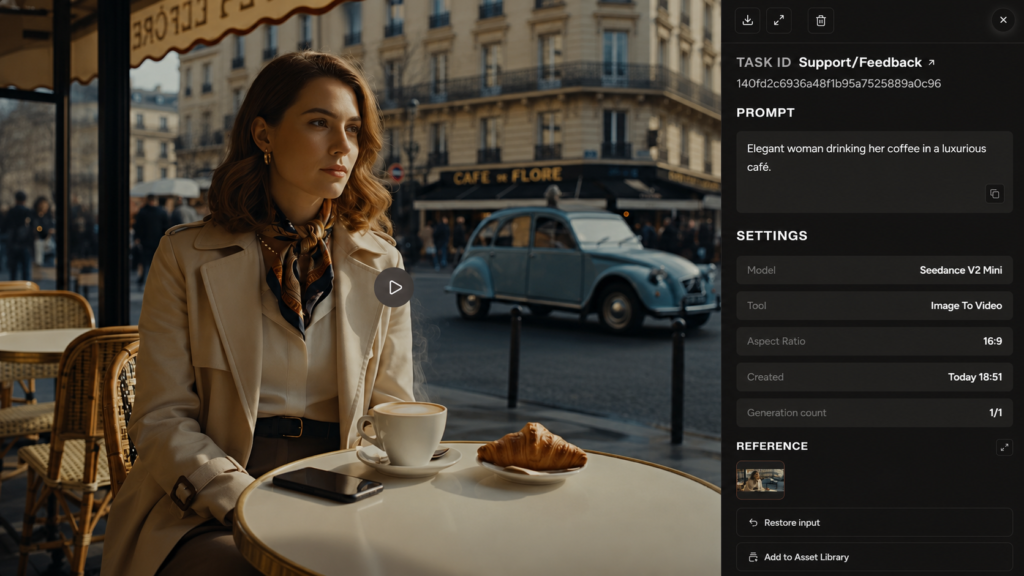Delete the video via trash icon
The width and height of the screenshot is (1024, 576).
coord(821,21)
